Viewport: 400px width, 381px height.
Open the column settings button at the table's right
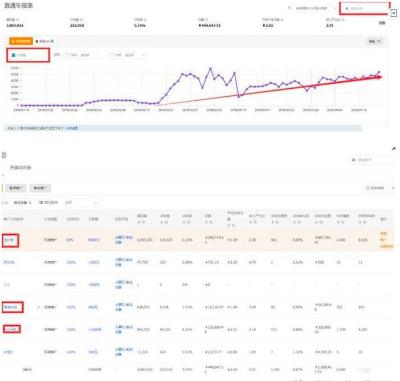(379, 188)
